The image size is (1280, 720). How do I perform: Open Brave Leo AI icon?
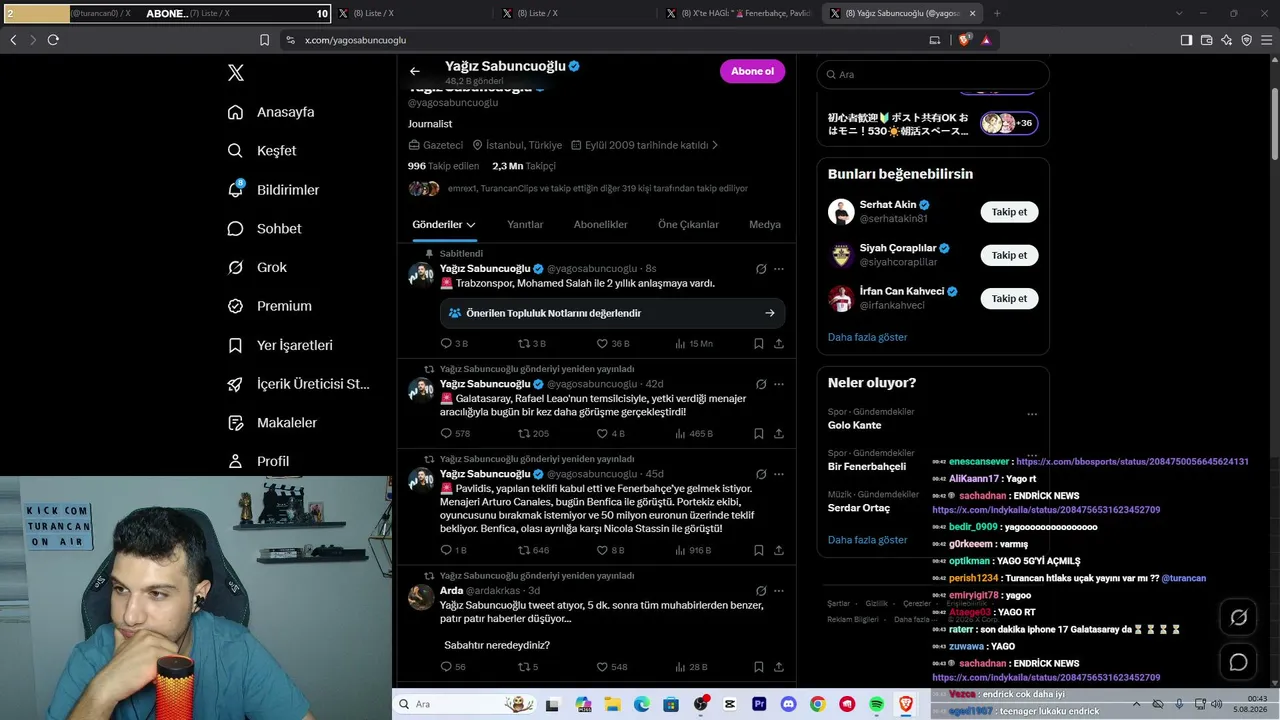[x=1227, y=40]
